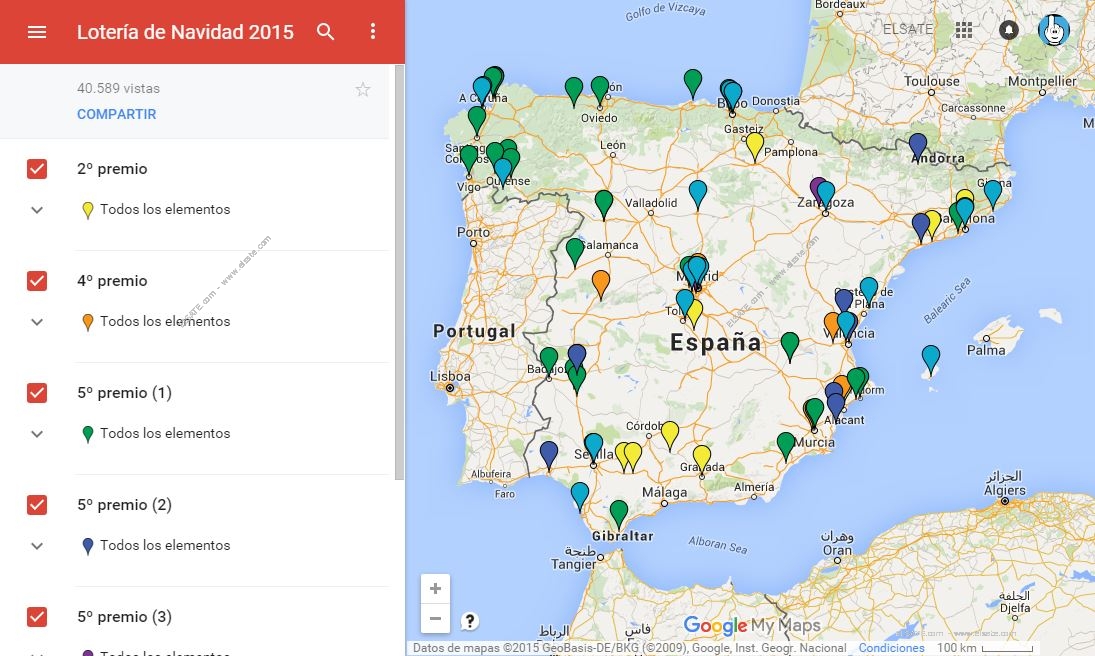Select Todos los elementos under 5º premio (1)
1095x656 pixels.
[x=165, y=433]
